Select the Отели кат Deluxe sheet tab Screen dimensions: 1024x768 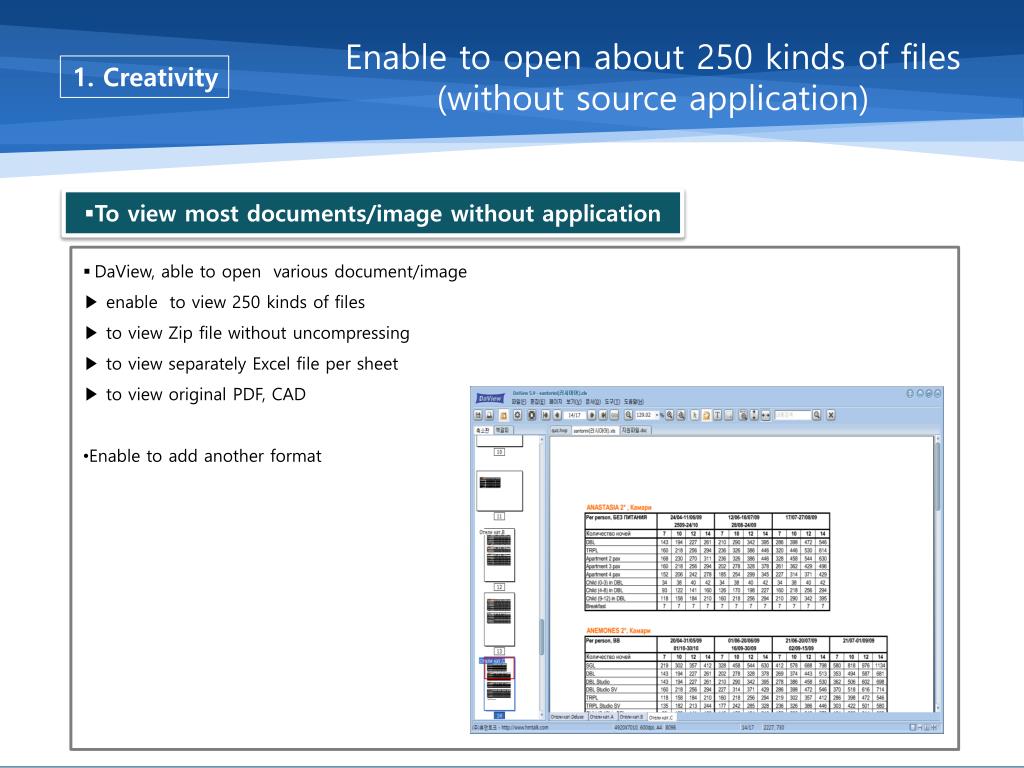pyautogui.click(x=568, y=717)
